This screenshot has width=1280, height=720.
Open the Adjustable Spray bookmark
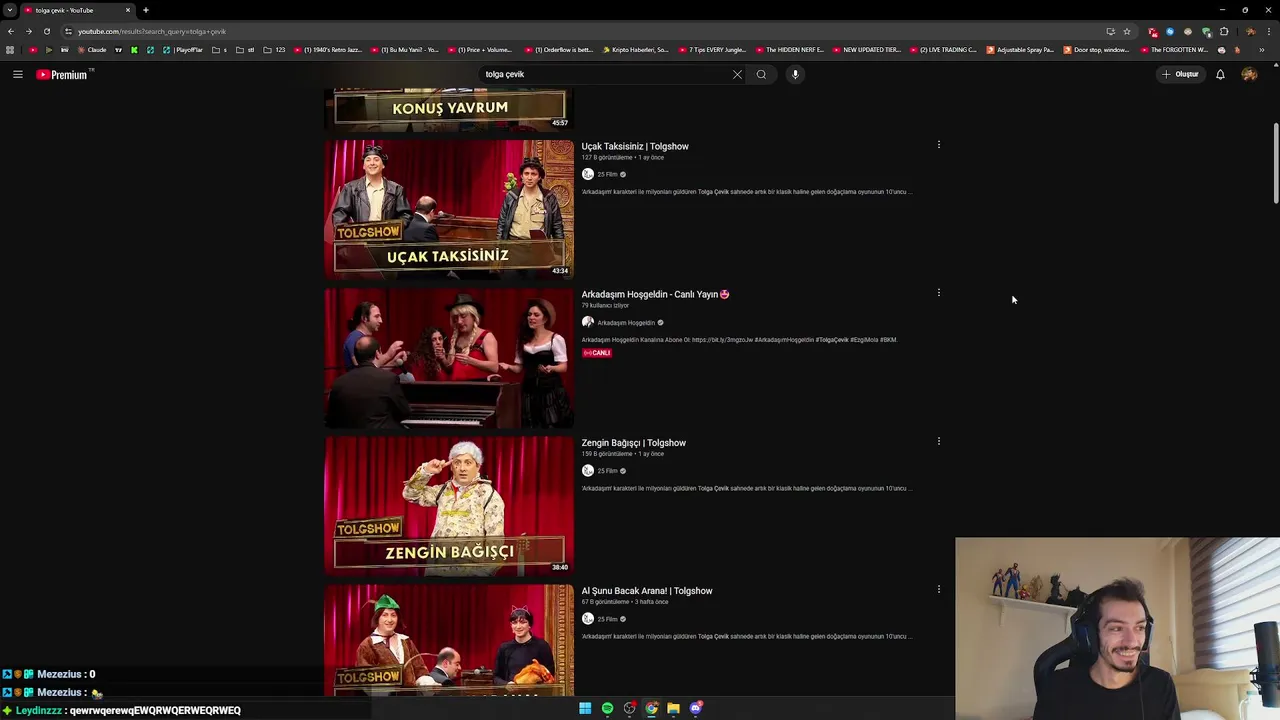coord(1021,50)
